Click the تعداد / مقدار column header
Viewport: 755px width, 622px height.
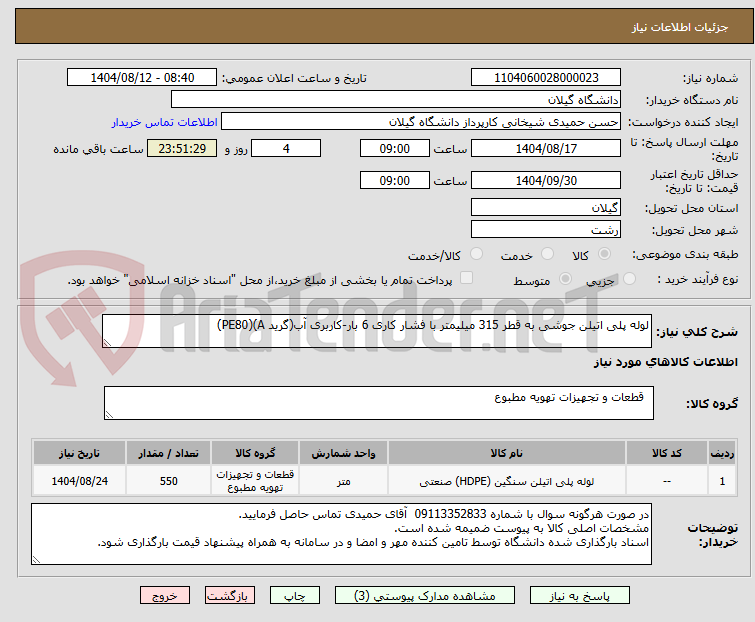169,453
